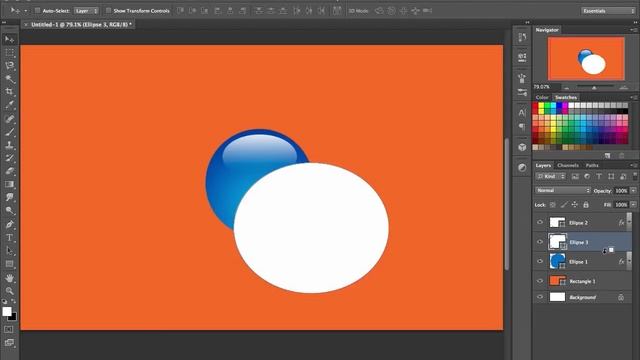Select the Dodge tool
The height and width of the screenshot is (360, 640).
pyautogui.click(x=9, y=211)
